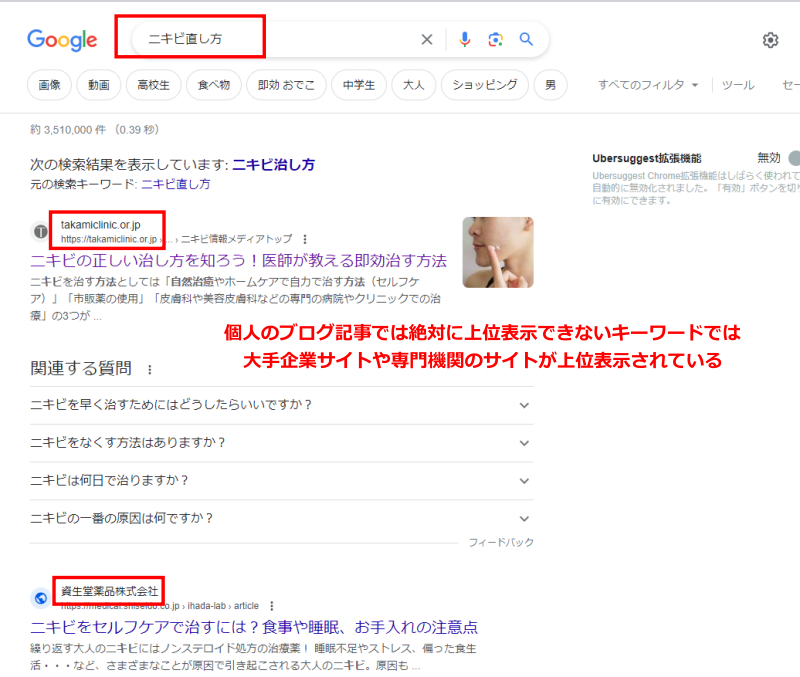
Task: Select the 食べ物 filter chip
Action: pyautogui.click(x=214, y=85)
